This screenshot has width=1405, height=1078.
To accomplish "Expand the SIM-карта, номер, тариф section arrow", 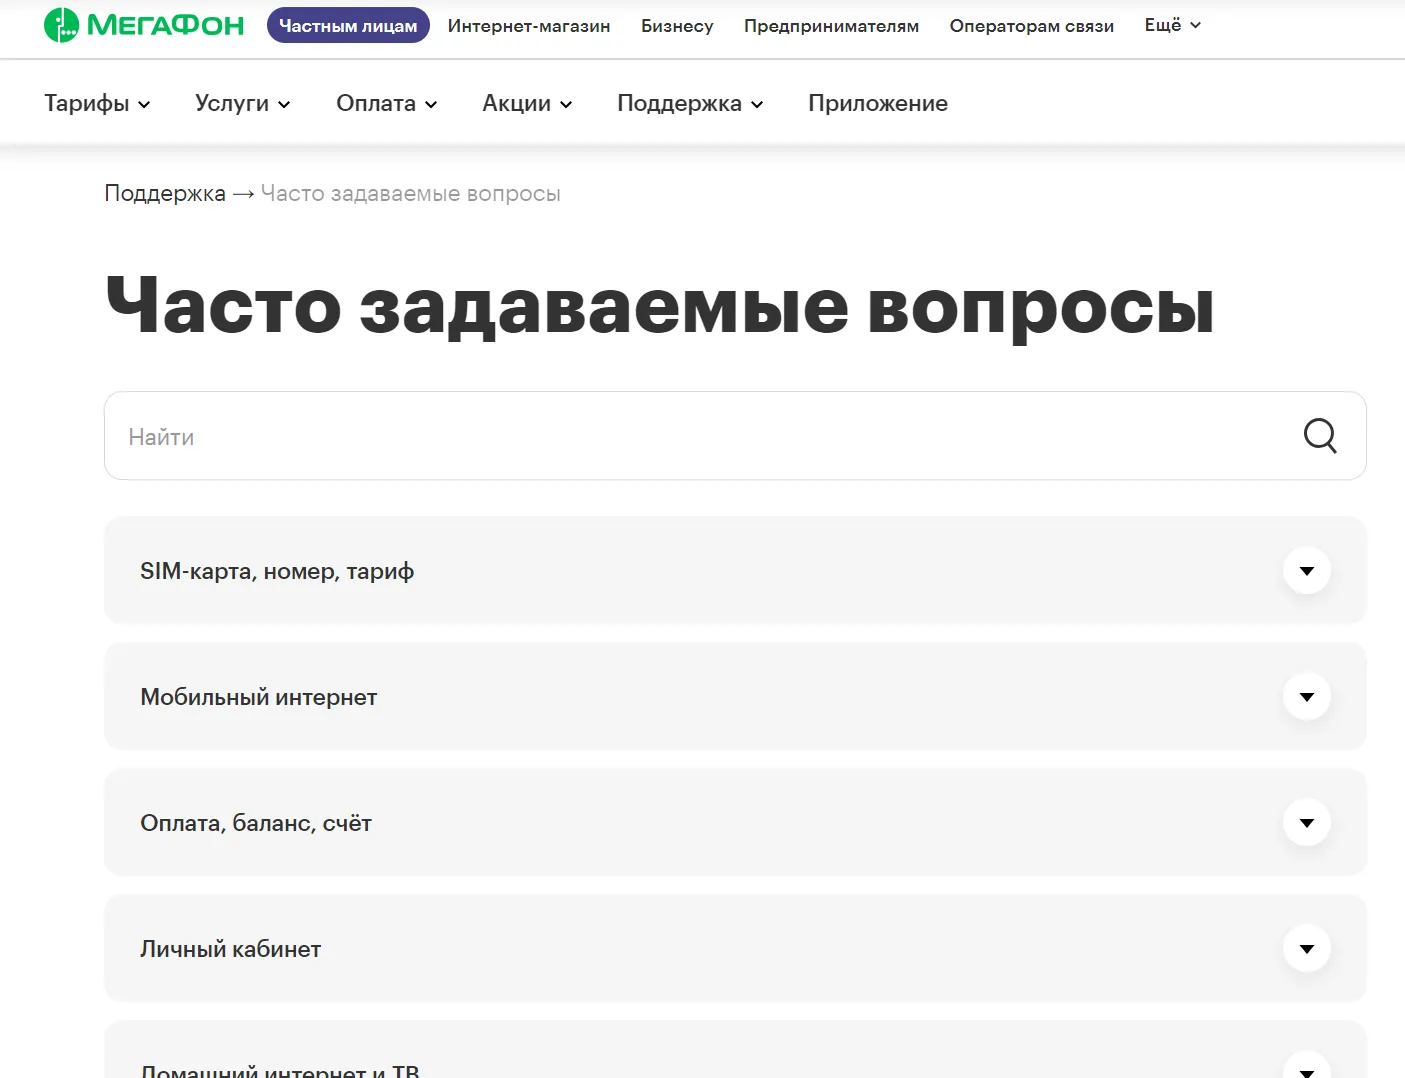I will tap(1306, 571).
